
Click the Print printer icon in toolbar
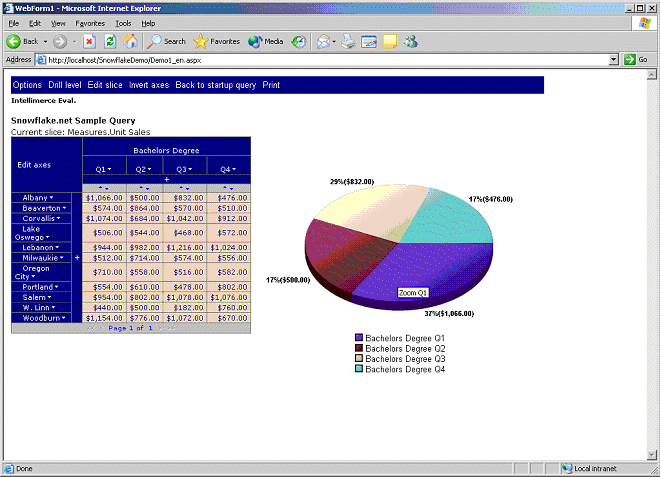[x=349, y=41]
